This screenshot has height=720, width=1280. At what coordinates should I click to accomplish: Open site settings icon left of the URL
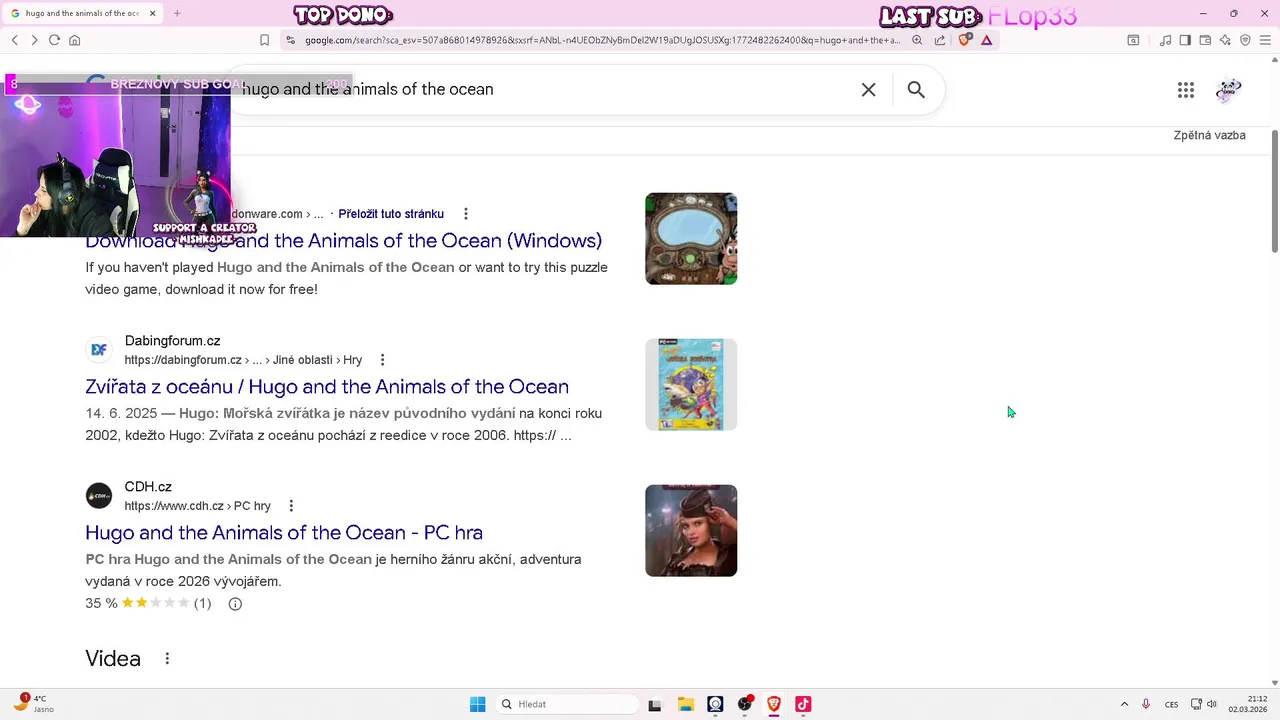[290, 40]
